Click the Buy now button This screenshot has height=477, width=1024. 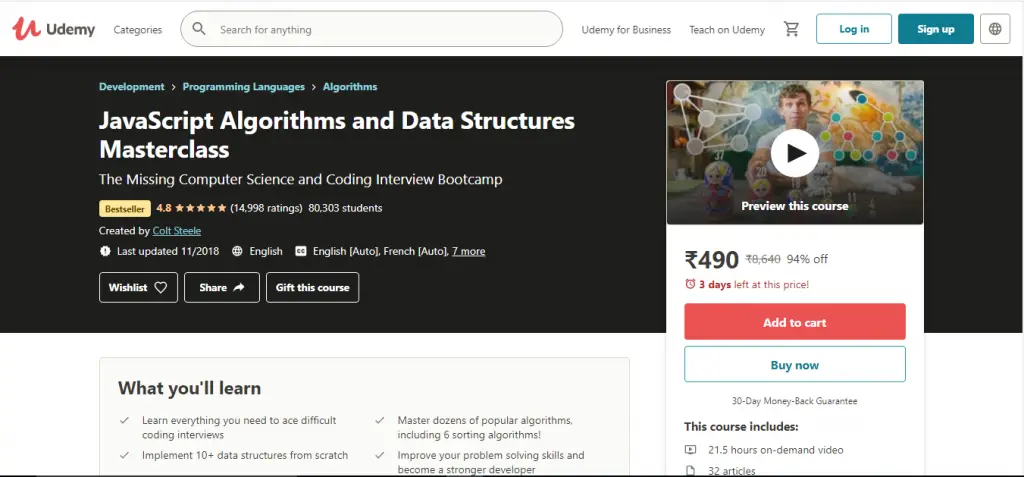[x=795, y=365]
